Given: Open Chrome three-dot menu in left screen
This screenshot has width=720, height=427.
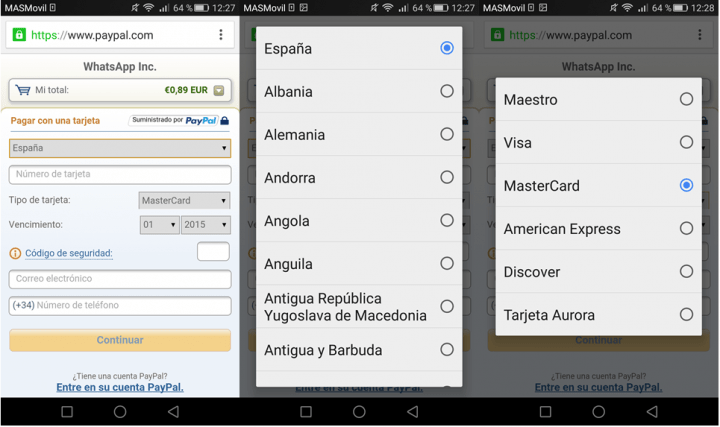Looking at the screenshot, I should pyautogui.click(x=221, y=35).
